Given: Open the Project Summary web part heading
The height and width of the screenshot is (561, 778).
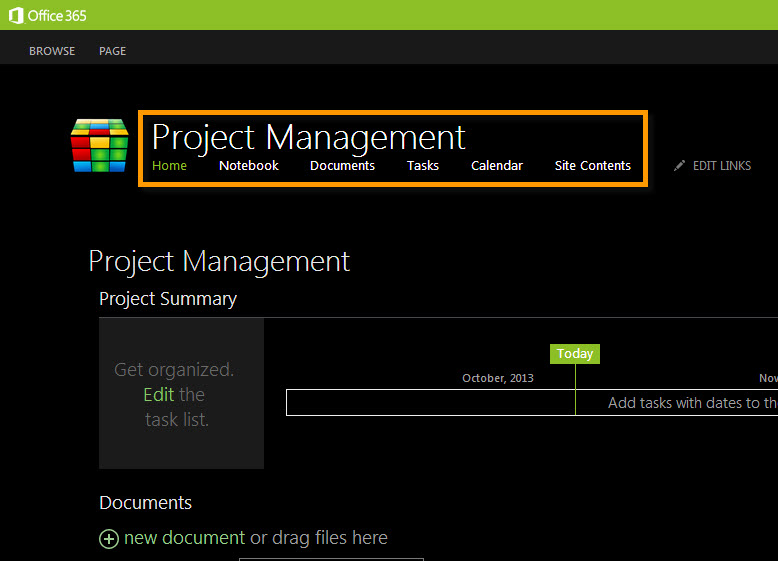Looking at the screenshot, I should 168,299.
